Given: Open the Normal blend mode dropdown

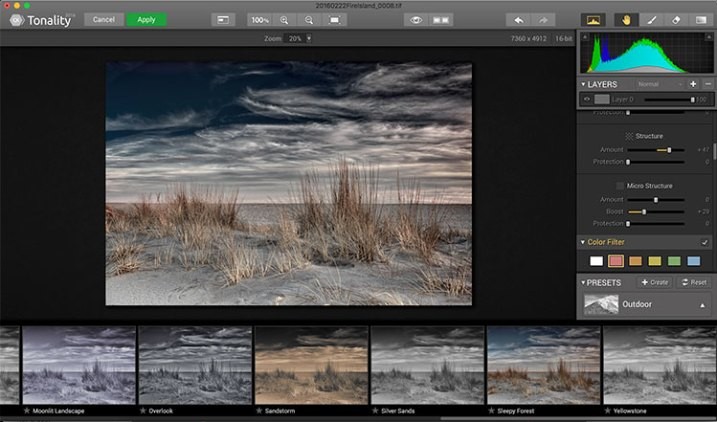Looking at the screenshot, I should (658, 84).
